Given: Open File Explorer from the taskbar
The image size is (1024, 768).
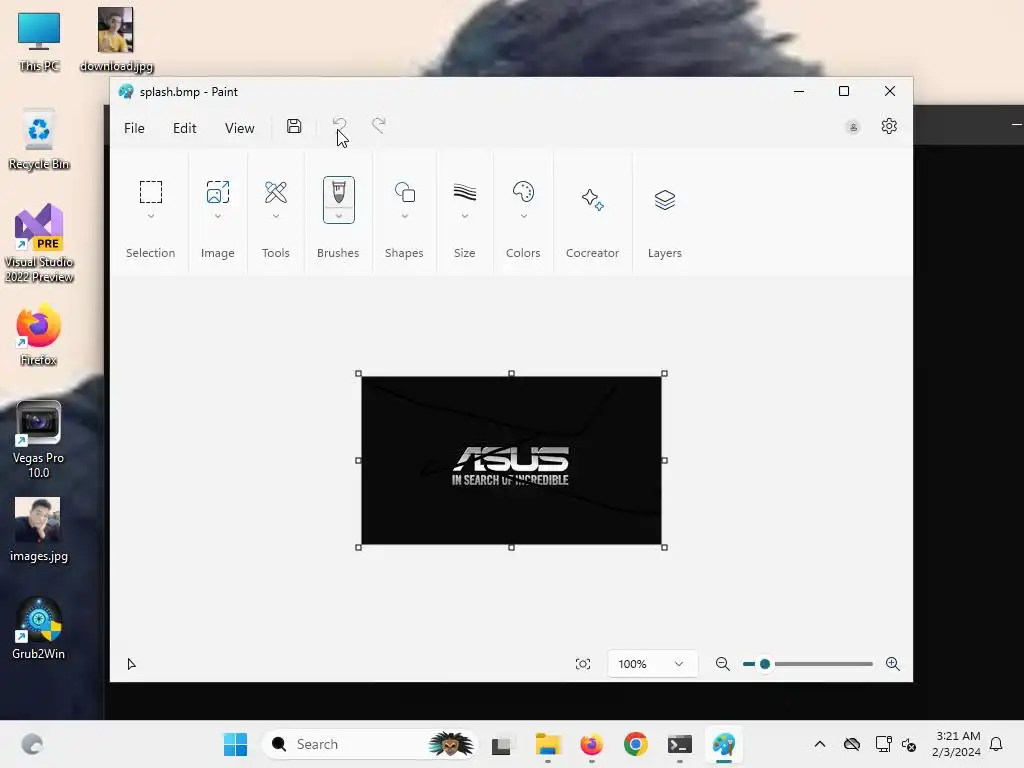Looking at the screenshot, I should [x=548, y=744].
